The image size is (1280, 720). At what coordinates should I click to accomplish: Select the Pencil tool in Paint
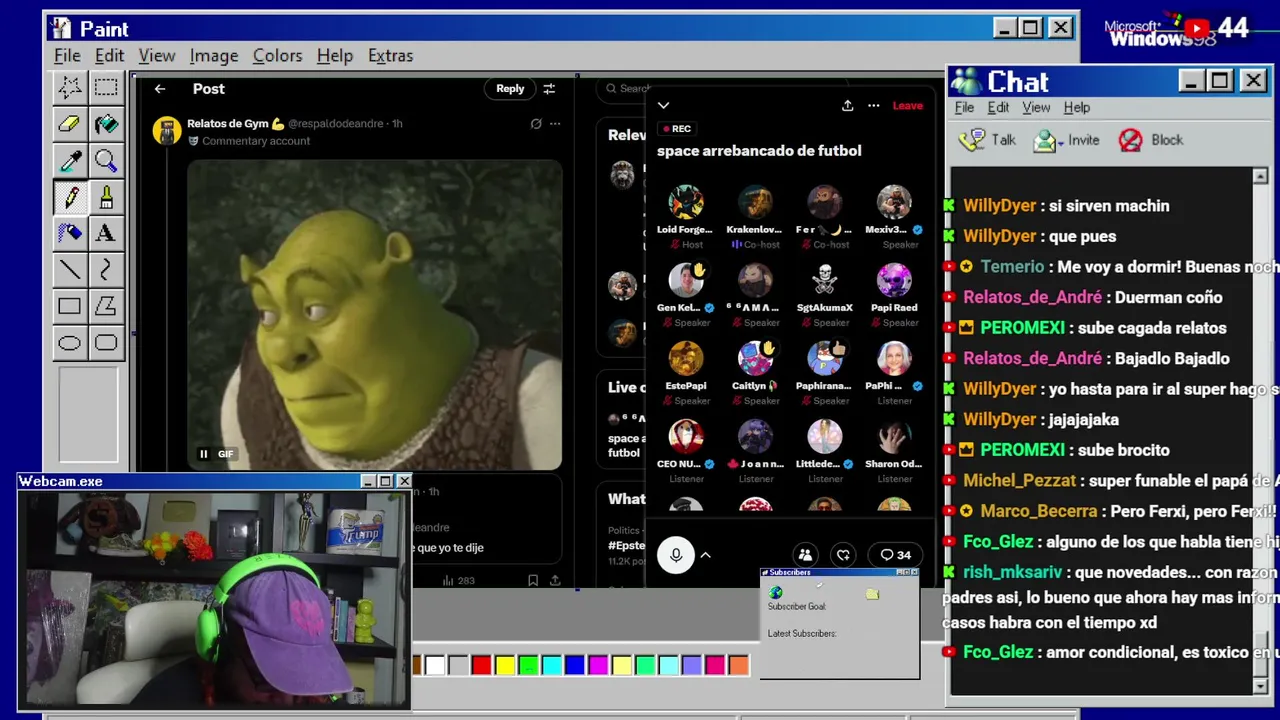(x=69, y=197)
